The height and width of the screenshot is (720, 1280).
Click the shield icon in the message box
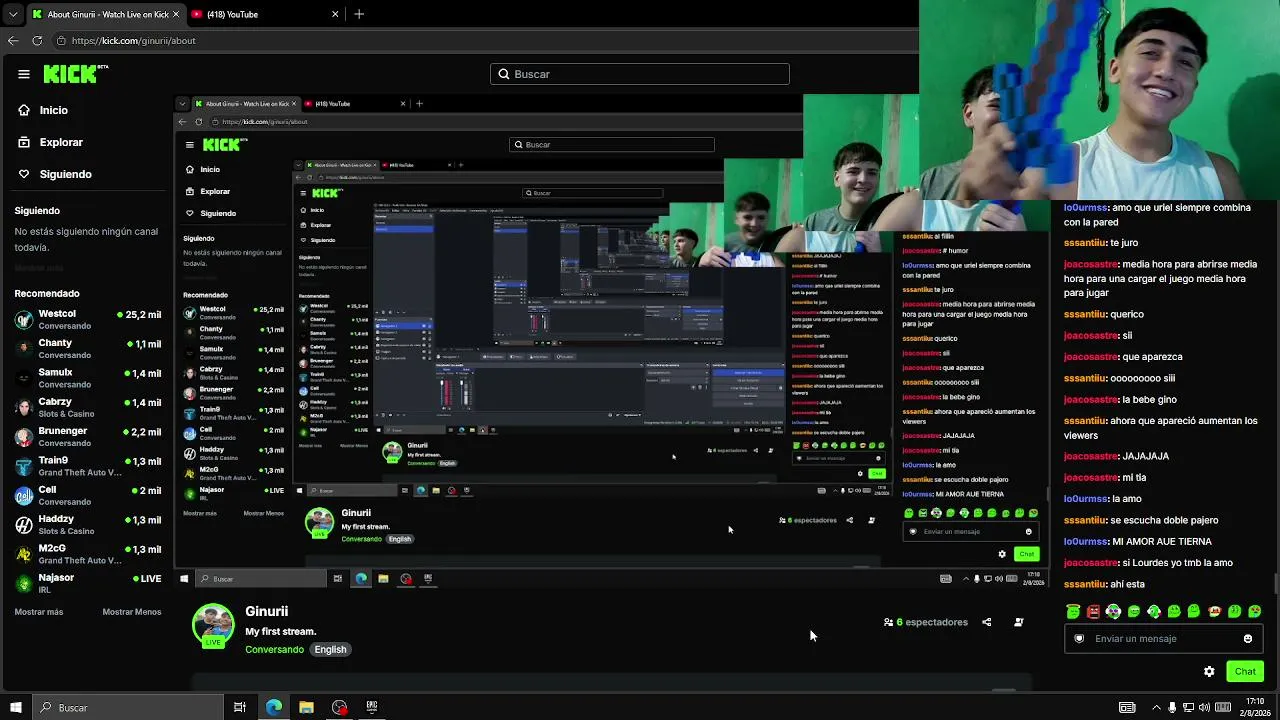(x=1079, y=639)
